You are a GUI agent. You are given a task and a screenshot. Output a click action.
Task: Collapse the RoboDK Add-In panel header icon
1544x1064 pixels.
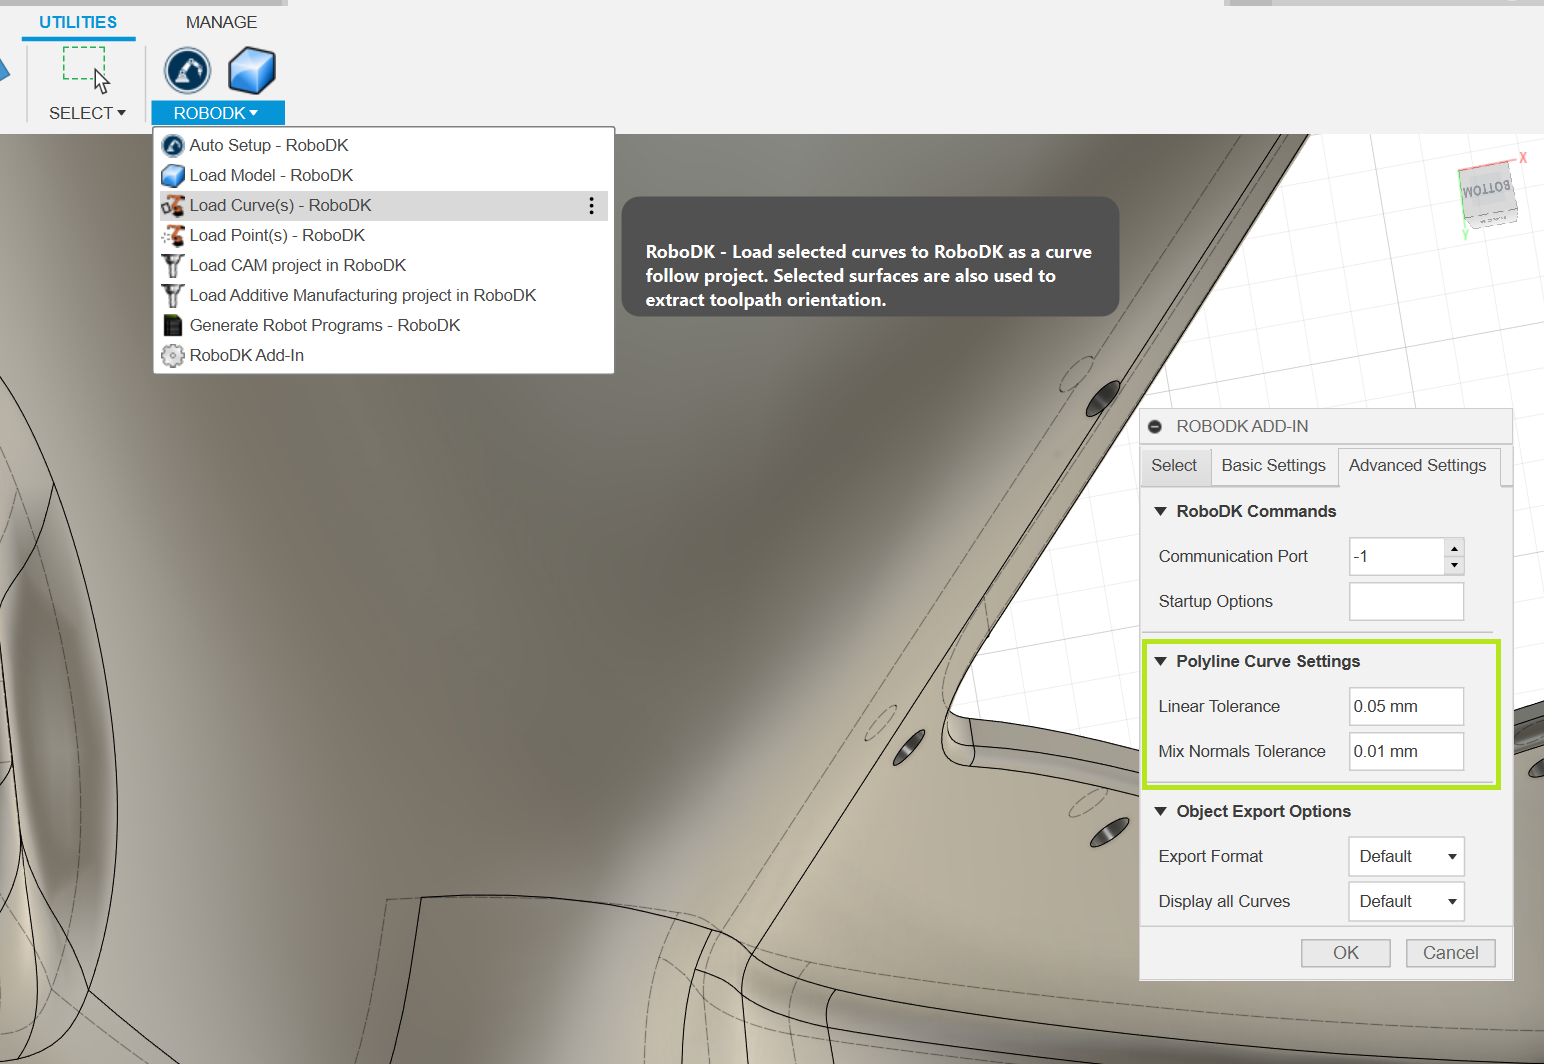coord(1155,427)
